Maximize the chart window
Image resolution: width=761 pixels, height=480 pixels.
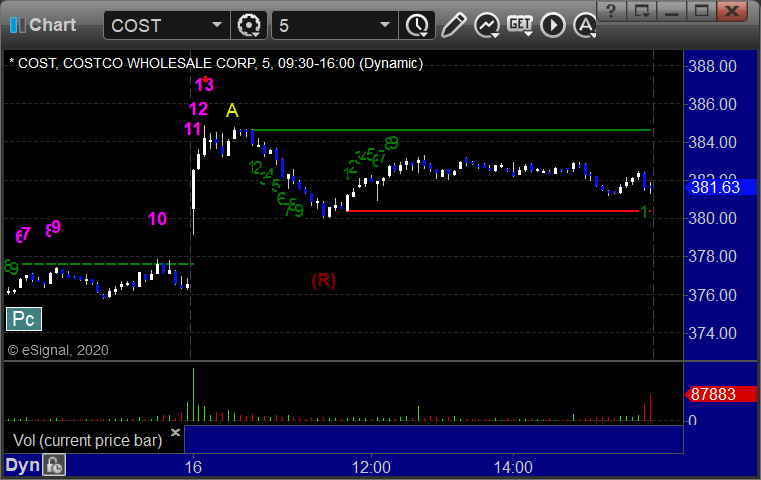tap(701, 11)
